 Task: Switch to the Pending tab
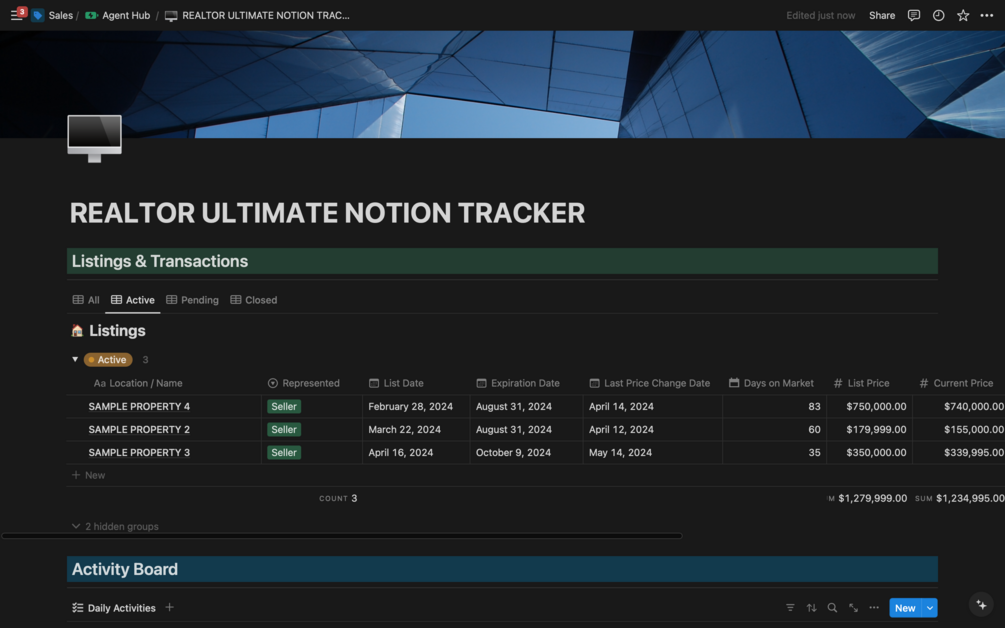(x=192, y=300)
